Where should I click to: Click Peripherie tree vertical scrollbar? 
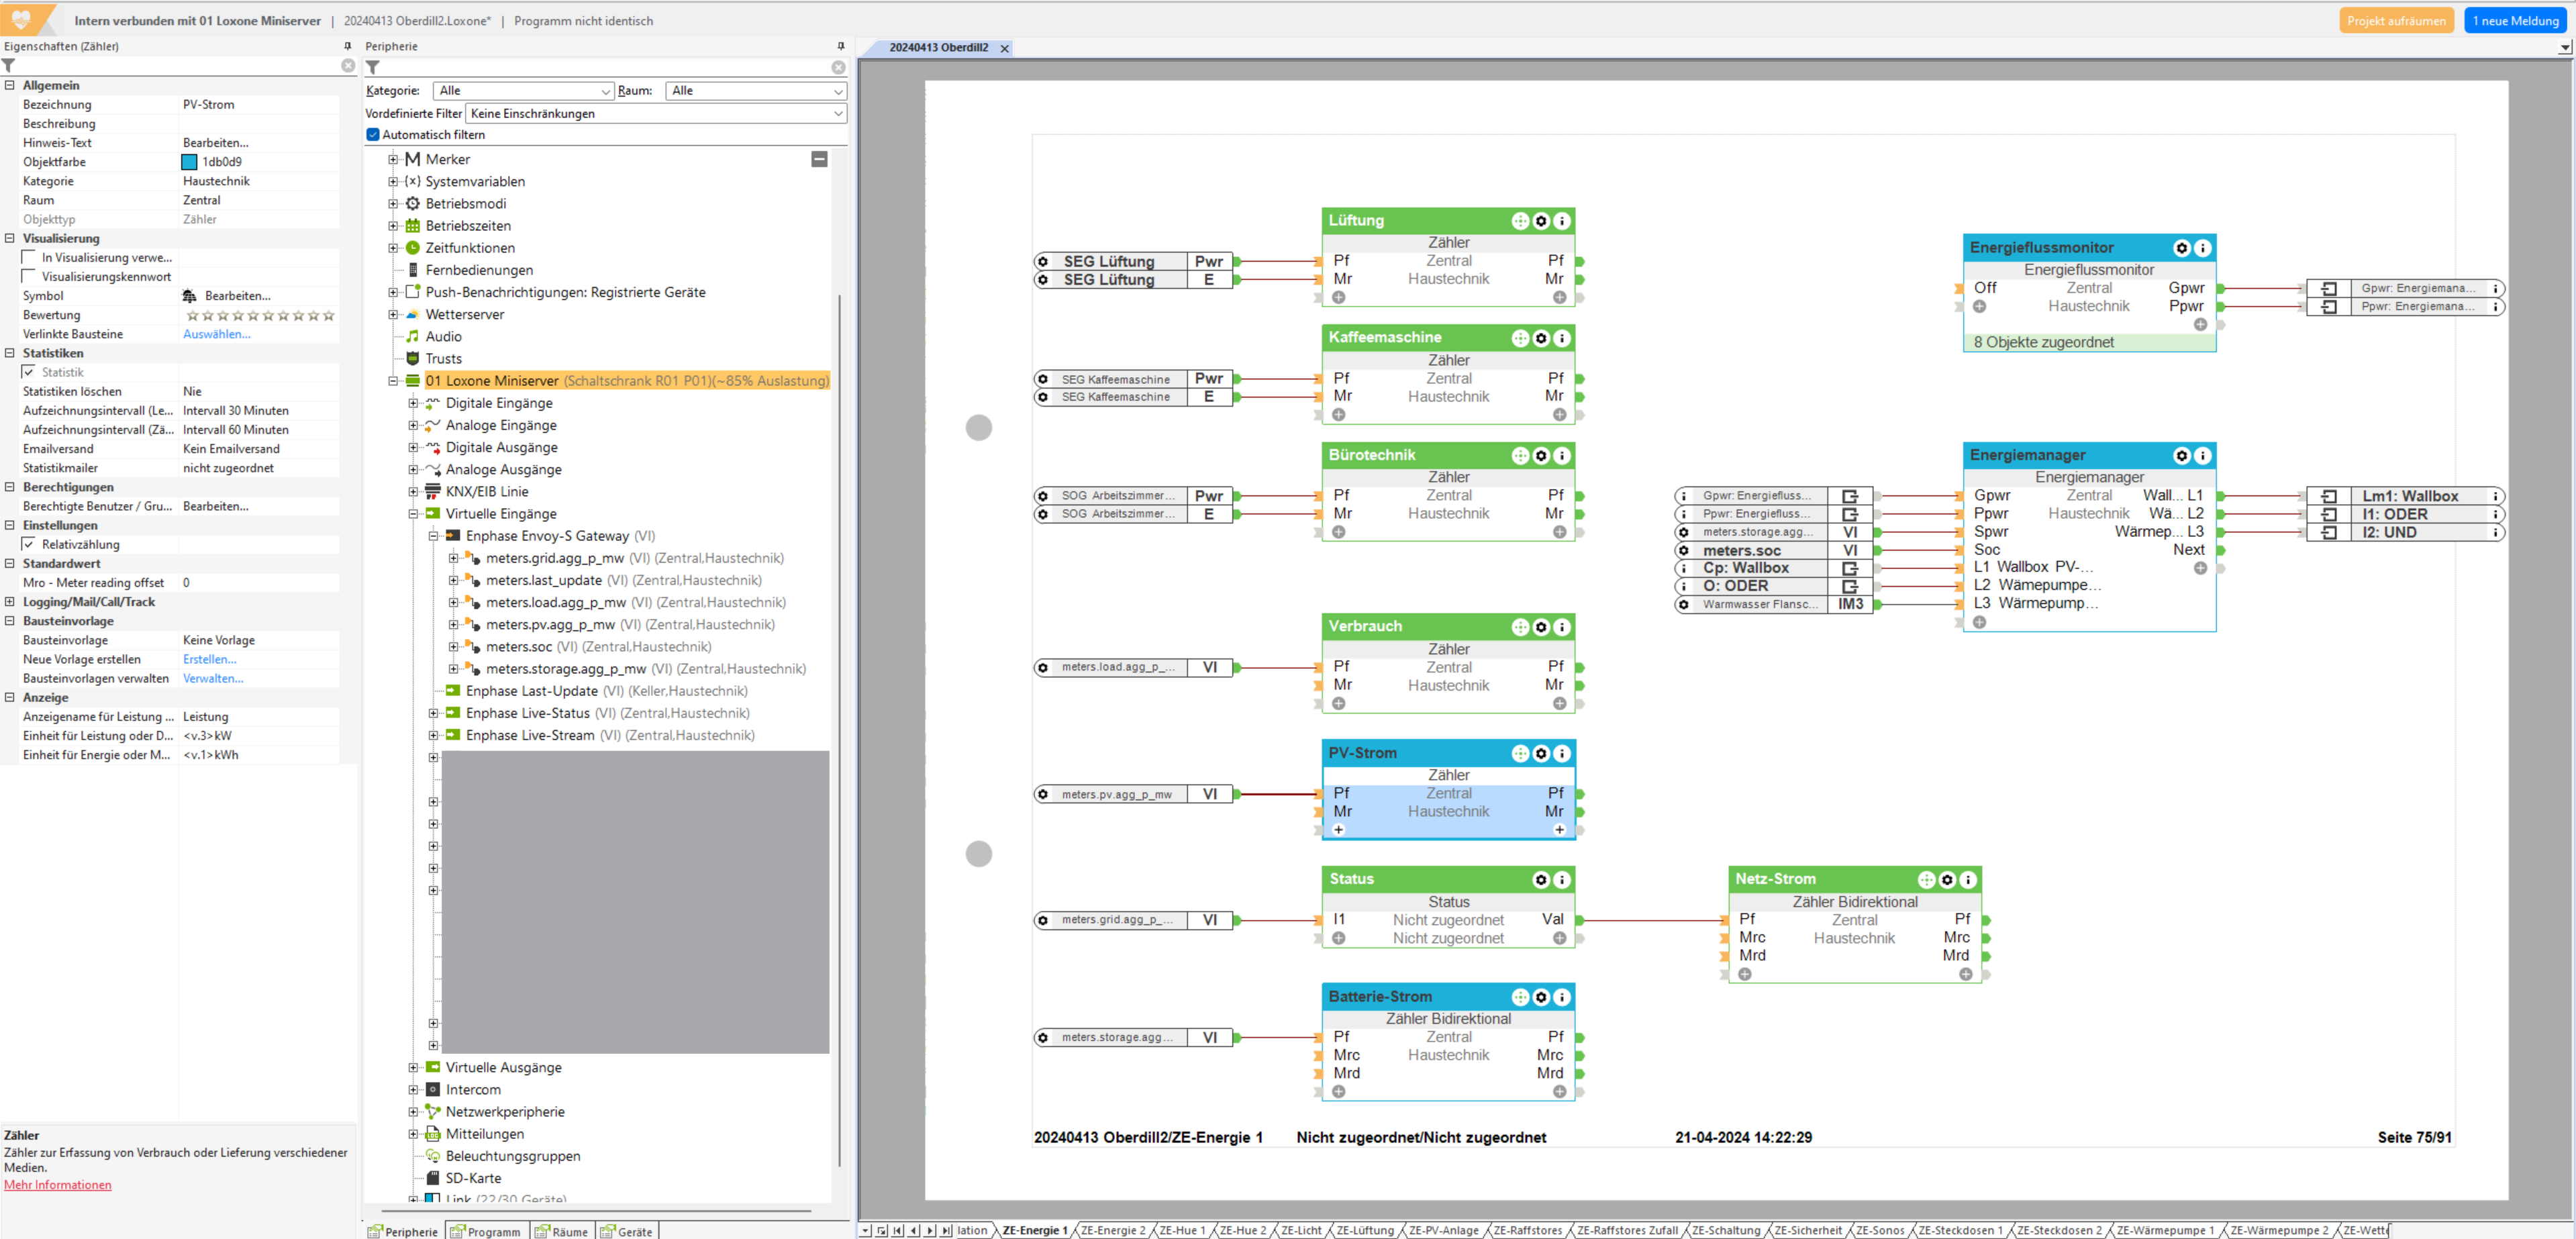click(839, 730)
